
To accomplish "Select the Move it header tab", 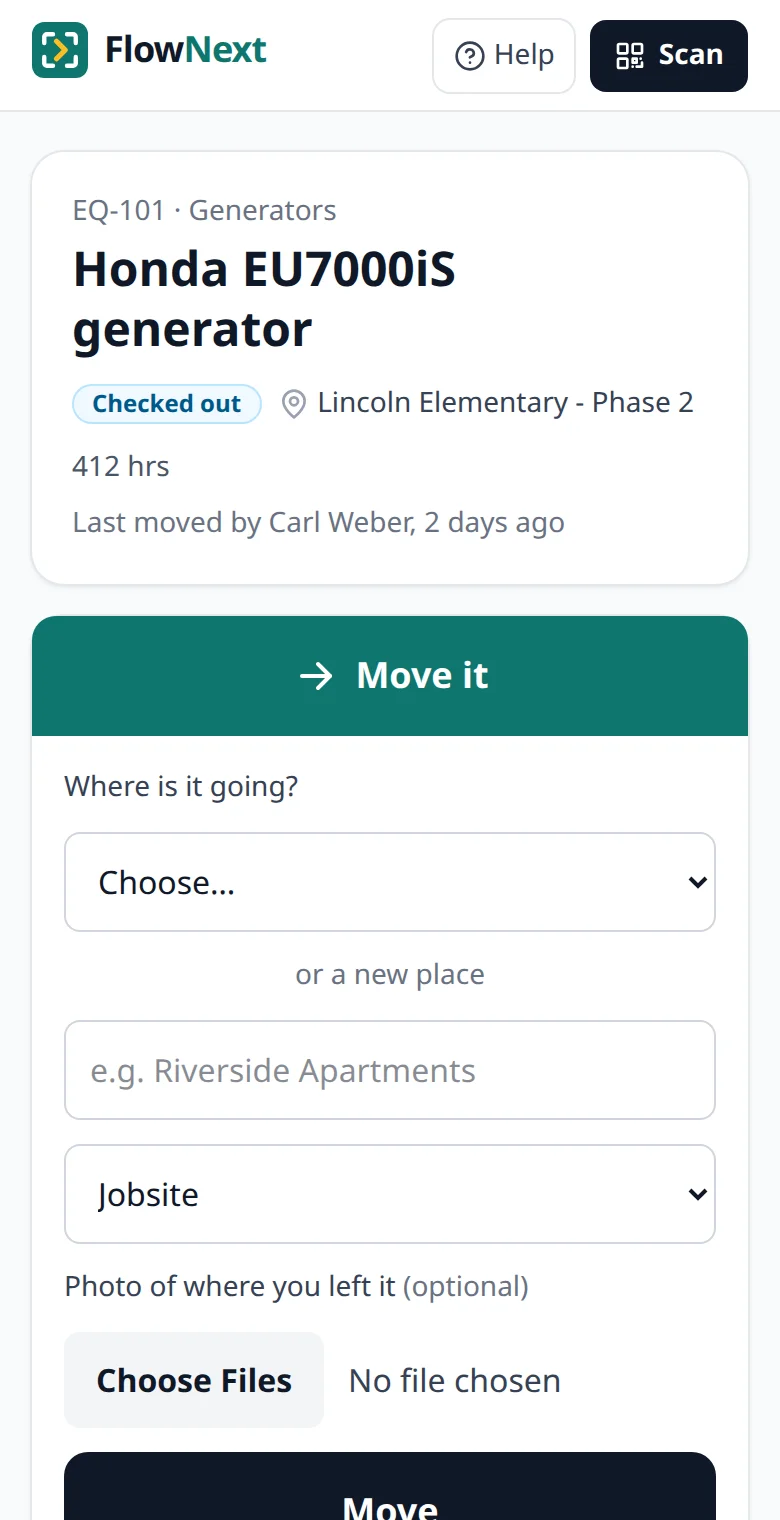I will click(390, 676).
